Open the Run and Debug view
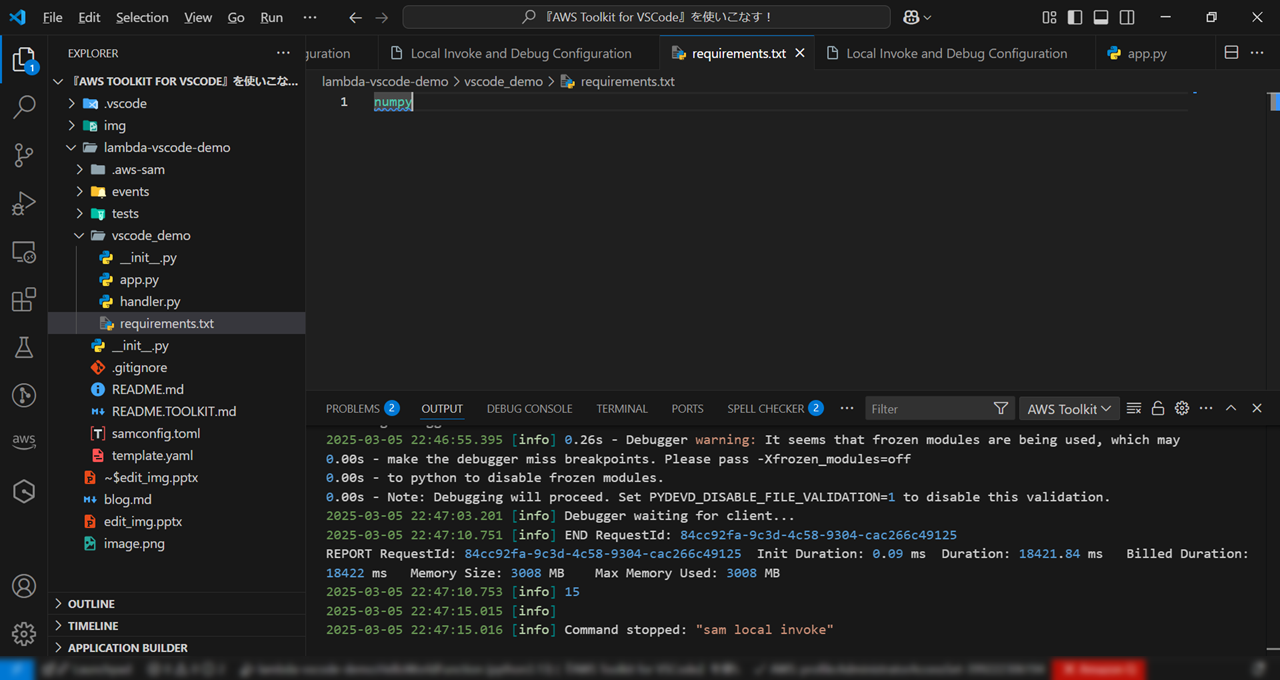The image size is (1280, 680). (x=24, y=203)
